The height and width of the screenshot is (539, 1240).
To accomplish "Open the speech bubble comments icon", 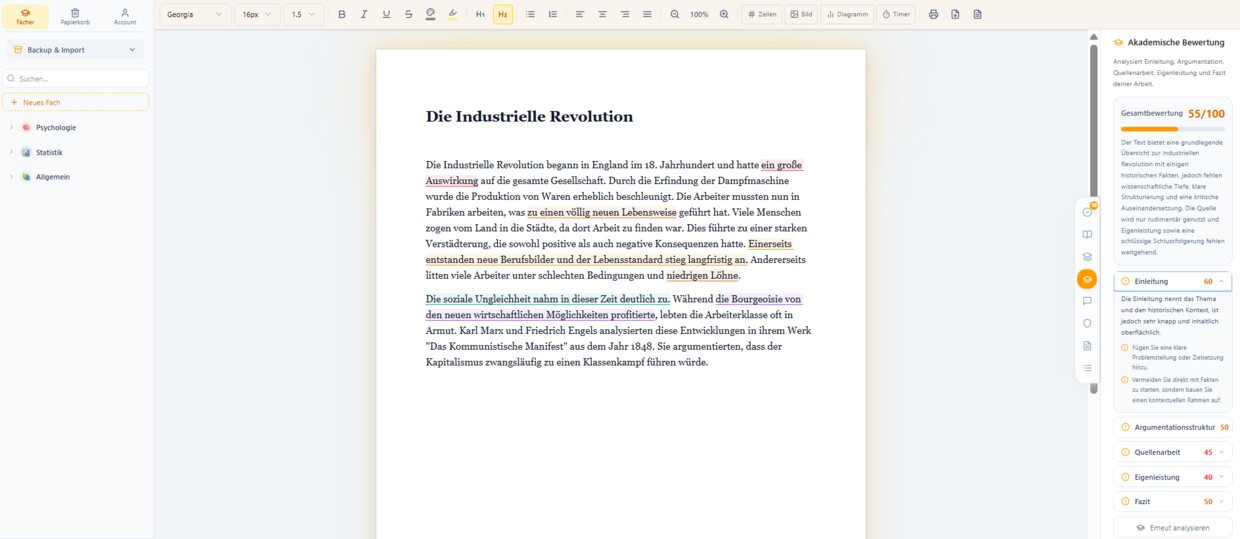I will click(x=1087, y=301).
